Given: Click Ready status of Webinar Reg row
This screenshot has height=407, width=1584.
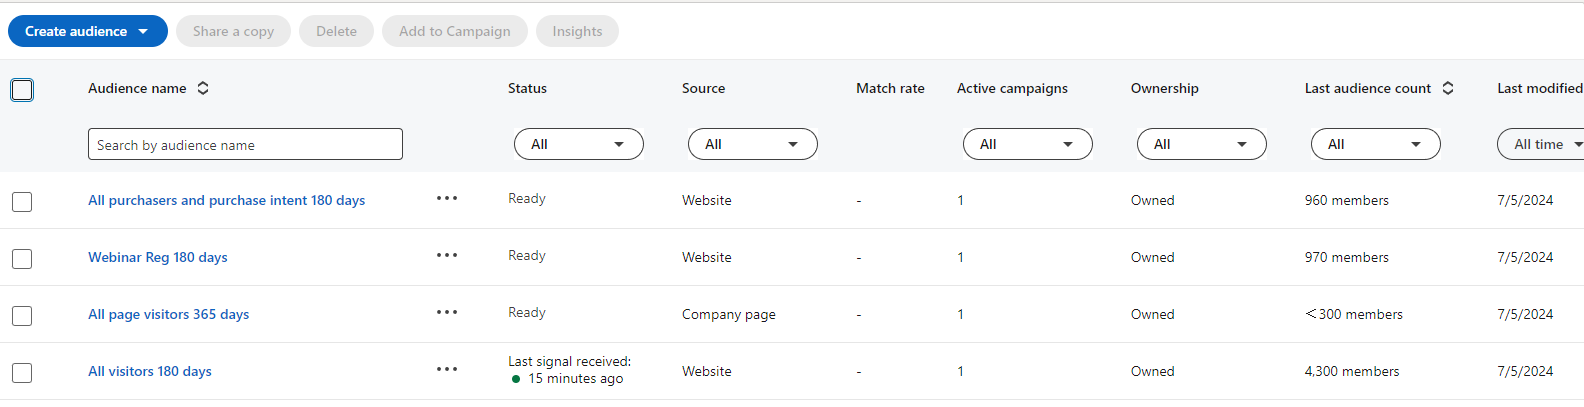Looking at the screenshot, I should point(527,256).
